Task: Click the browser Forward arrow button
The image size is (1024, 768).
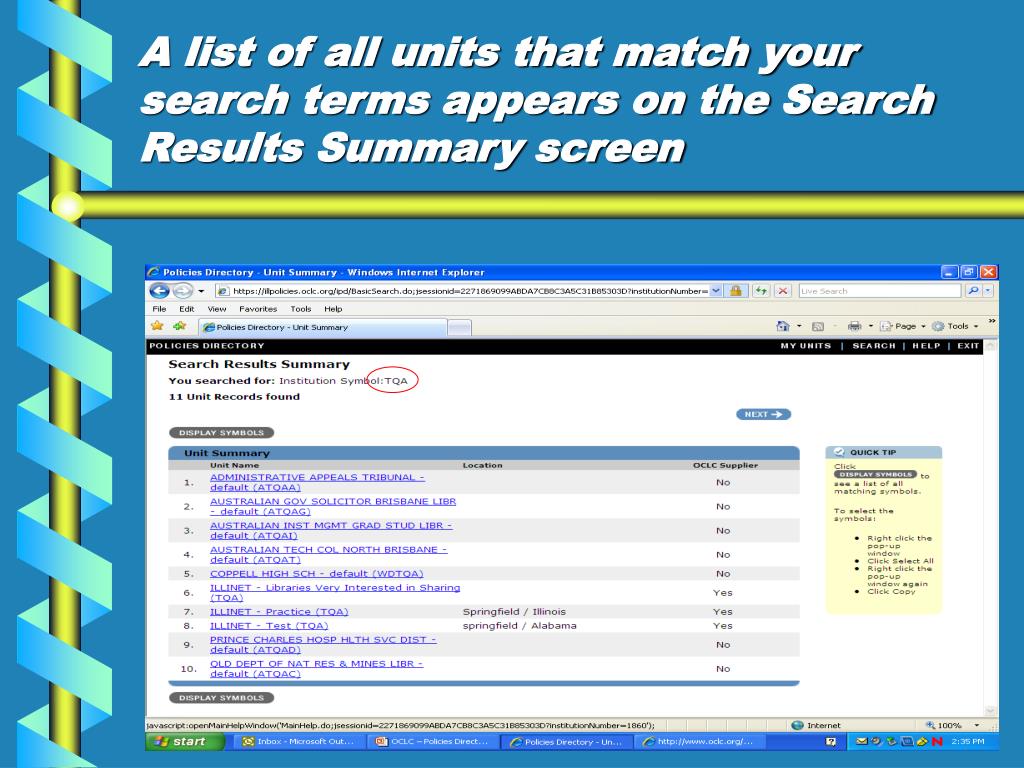Action: pyautogui.click(x=183, y=291)
